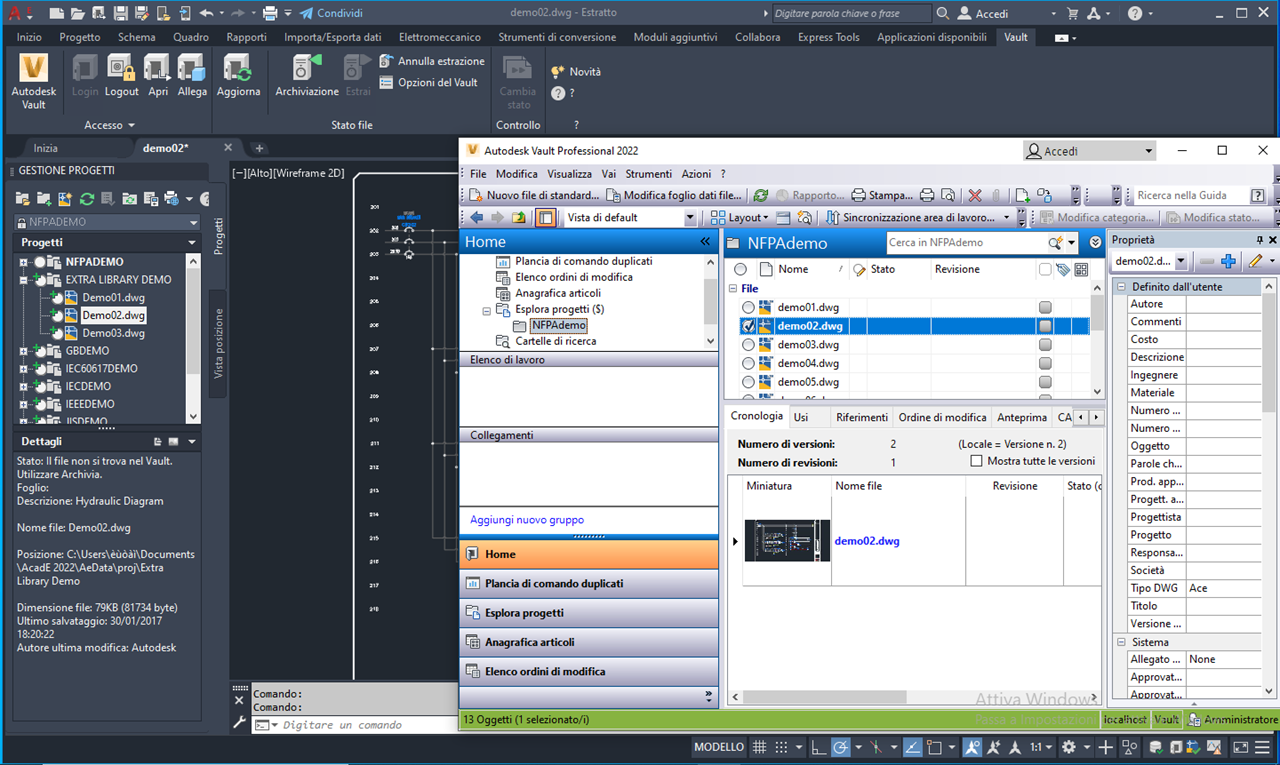Click Cartelle di ricerca in Vault tree
1280x765 pixels.
(x=555, y=341)
